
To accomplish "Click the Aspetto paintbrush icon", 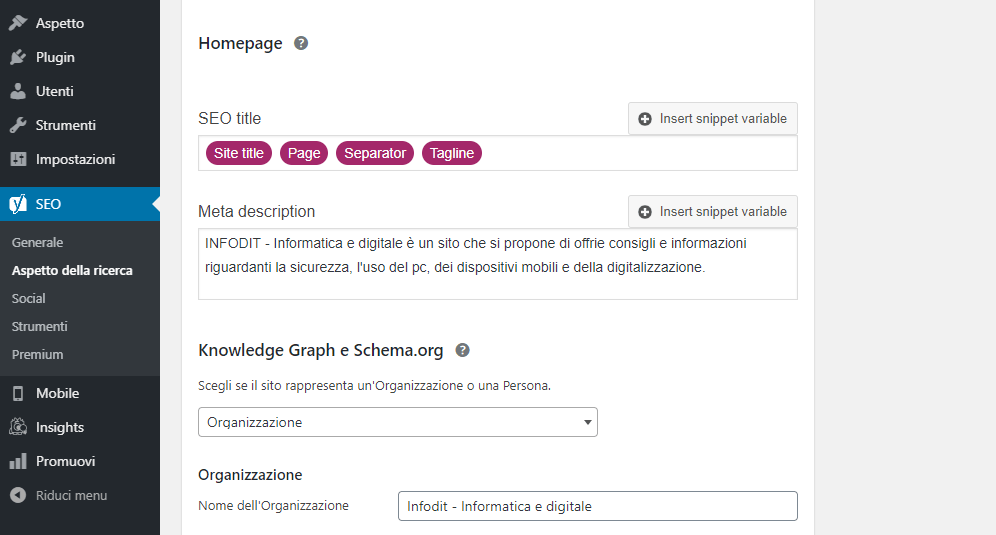I will click(x=18, y=23).
